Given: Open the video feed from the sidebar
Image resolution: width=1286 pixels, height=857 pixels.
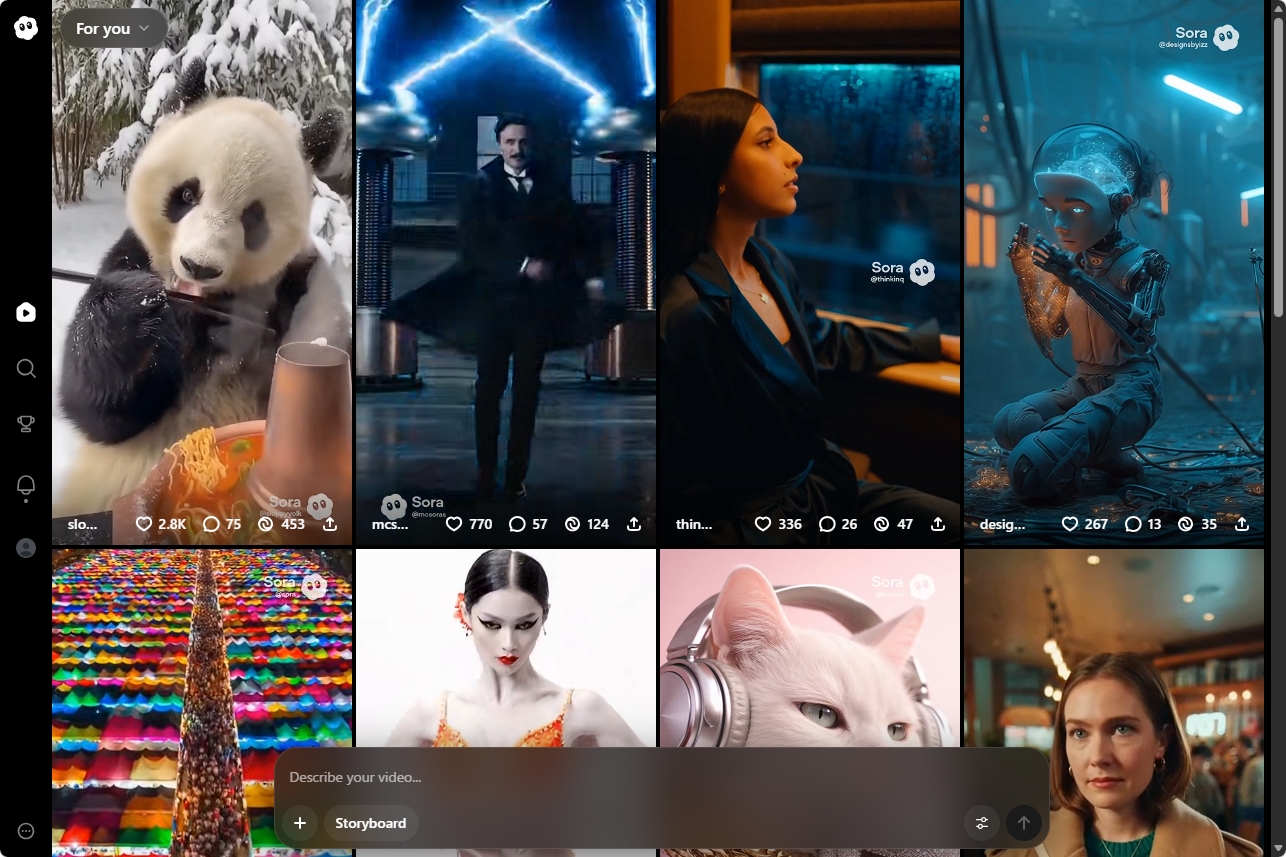Looking at the screenshot, I should pyautogui.click(x=26, y=312).
